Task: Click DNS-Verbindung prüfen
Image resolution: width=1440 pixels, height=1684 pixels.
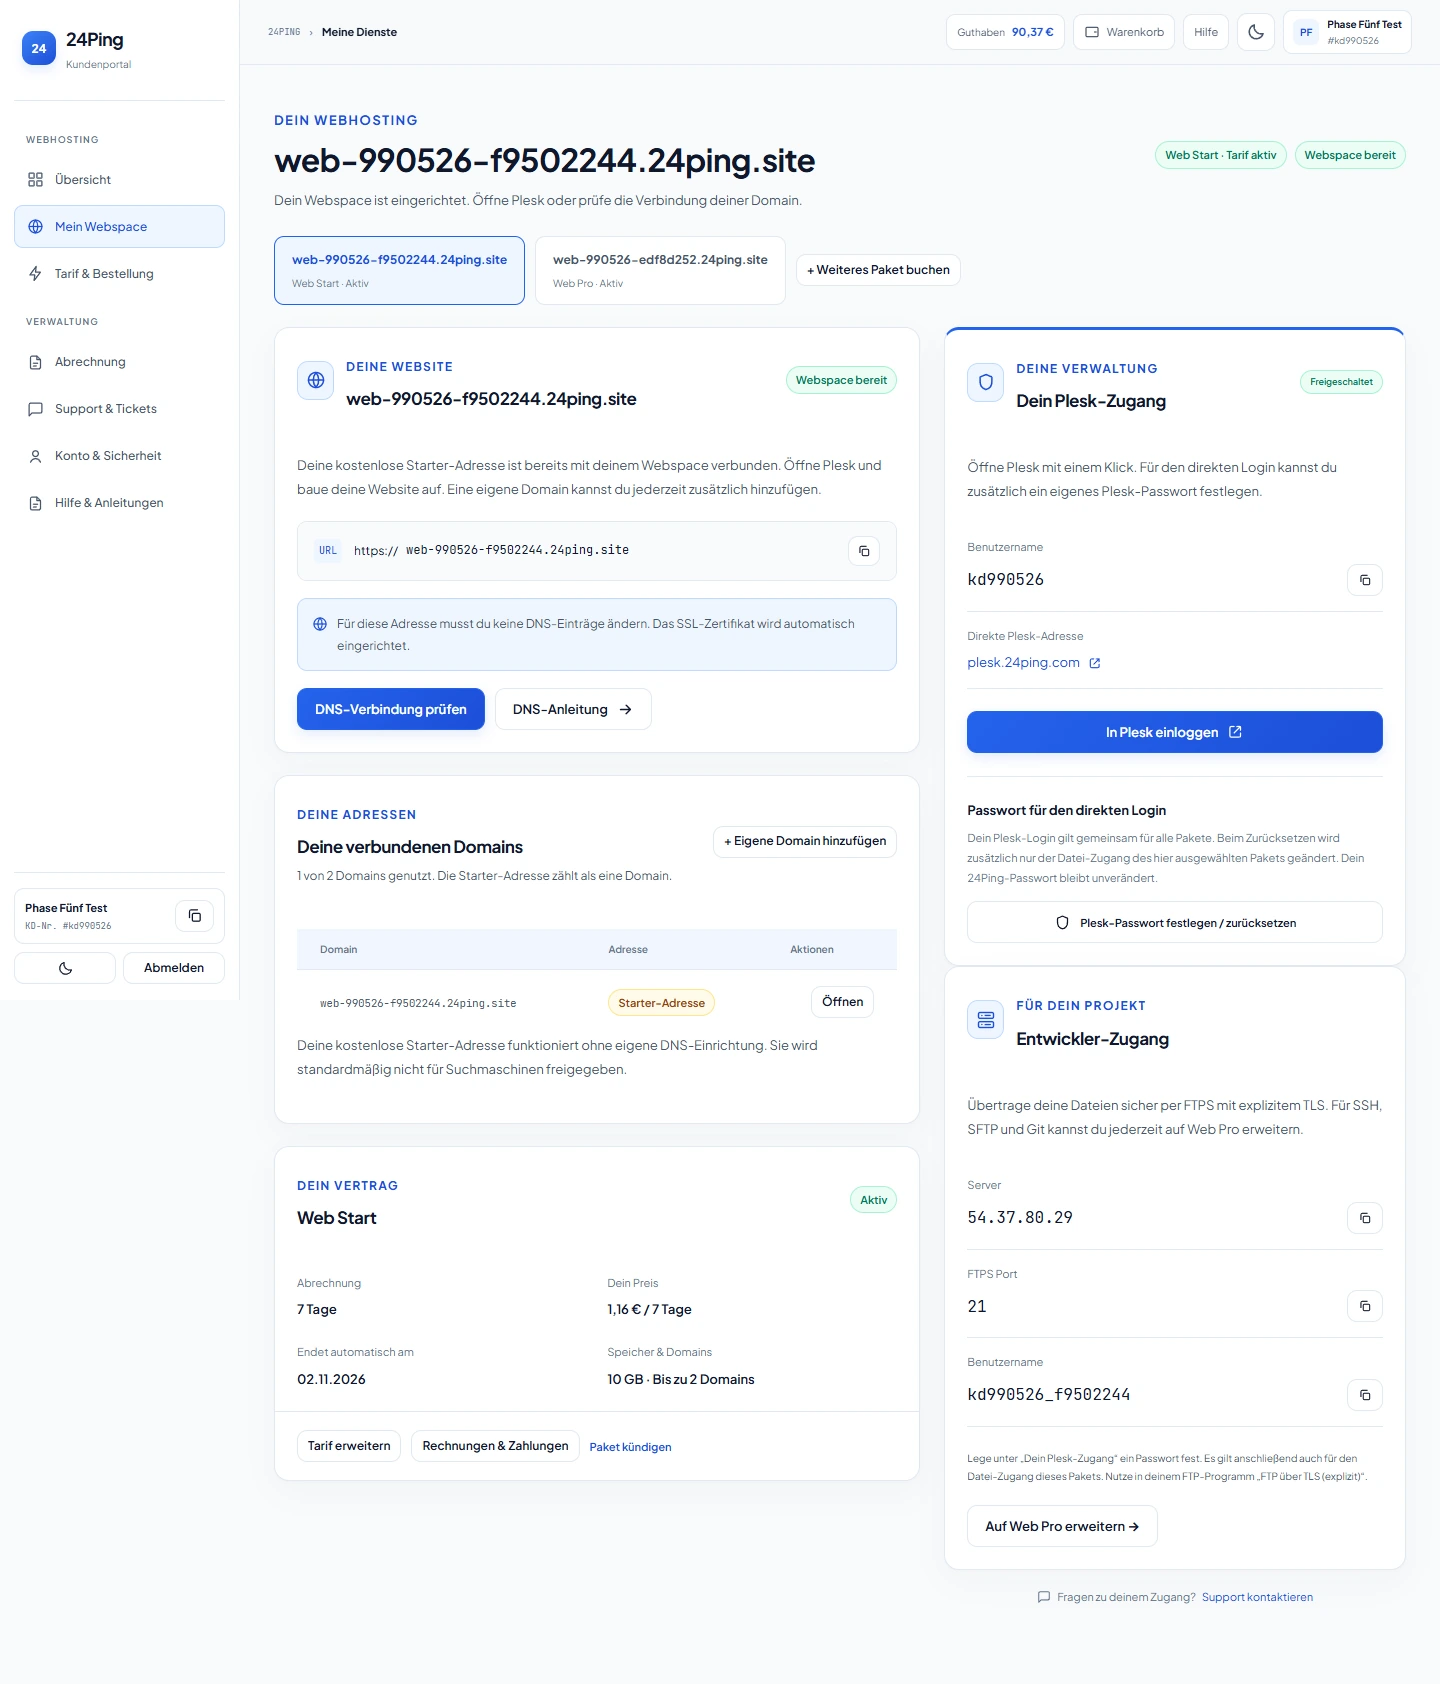Action: [x=391, y=709]
